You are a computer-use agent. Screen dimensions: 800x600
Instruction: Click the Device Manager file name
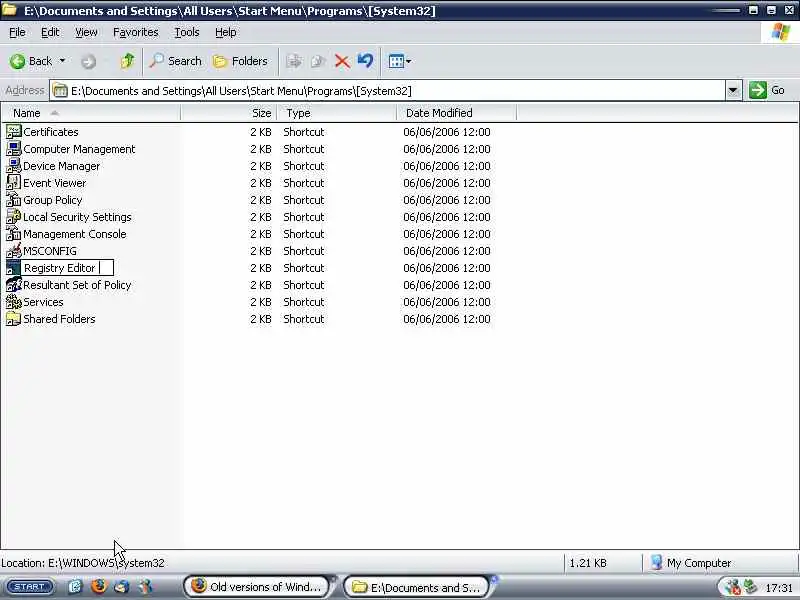[x=61, y=166]
